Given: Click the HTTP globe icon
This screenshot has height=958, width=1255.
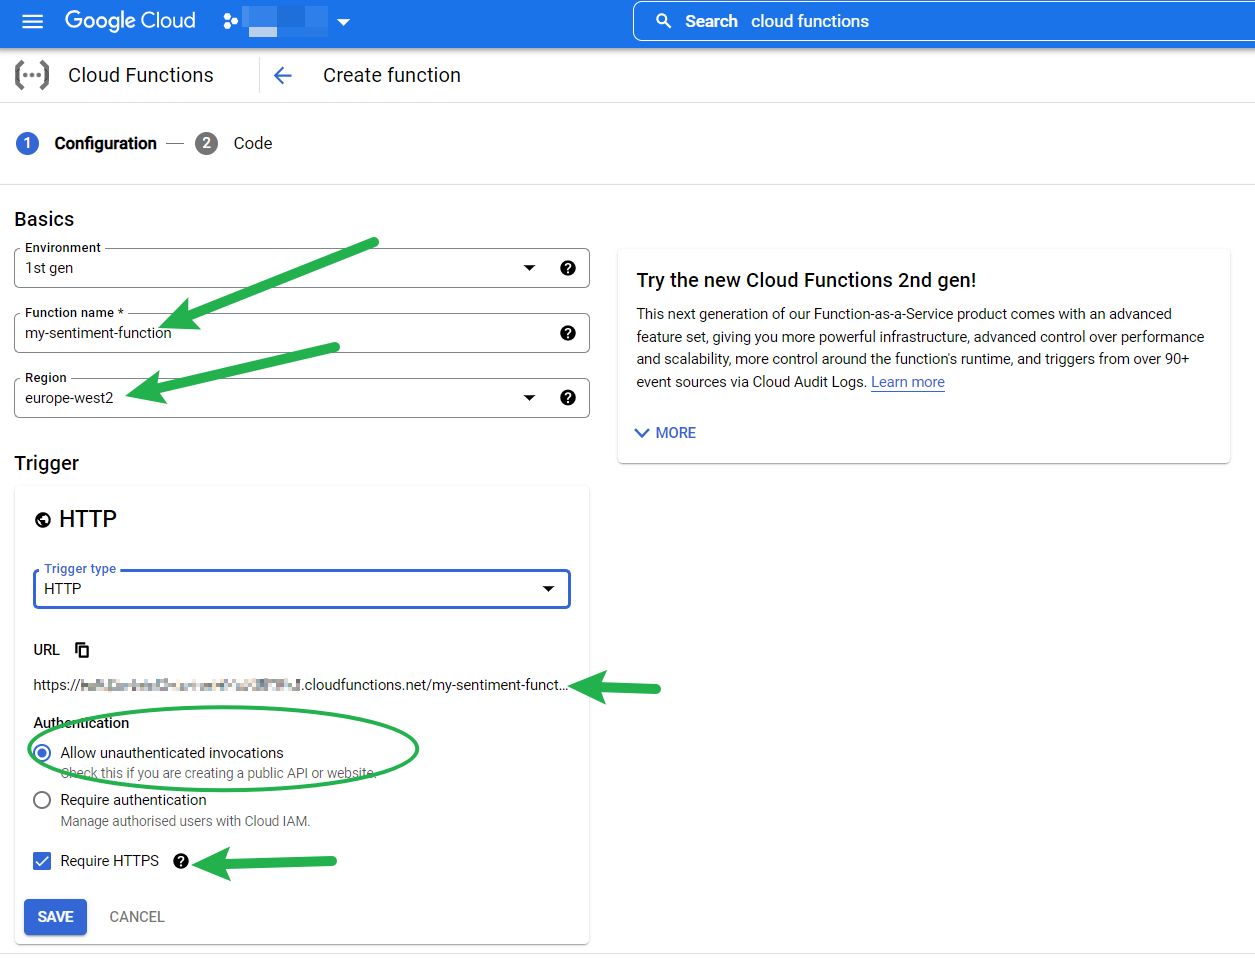Looking at the screenshot, I should tap(43, 520).
